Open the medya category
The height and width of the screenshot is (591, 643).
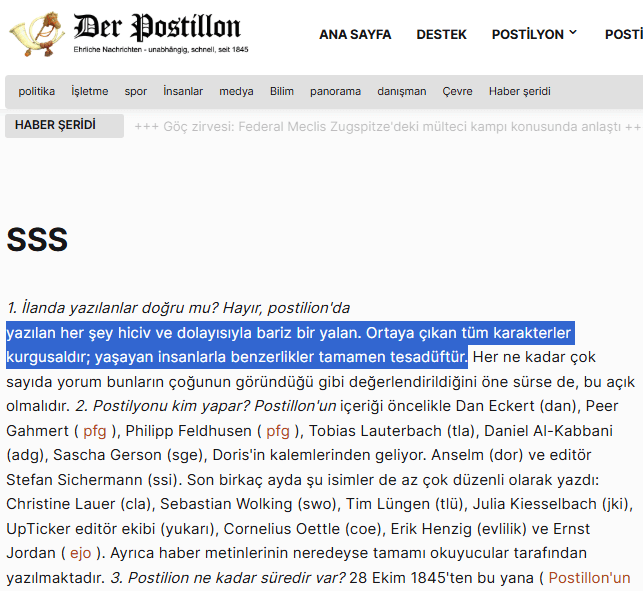click(x=236, y=91)
